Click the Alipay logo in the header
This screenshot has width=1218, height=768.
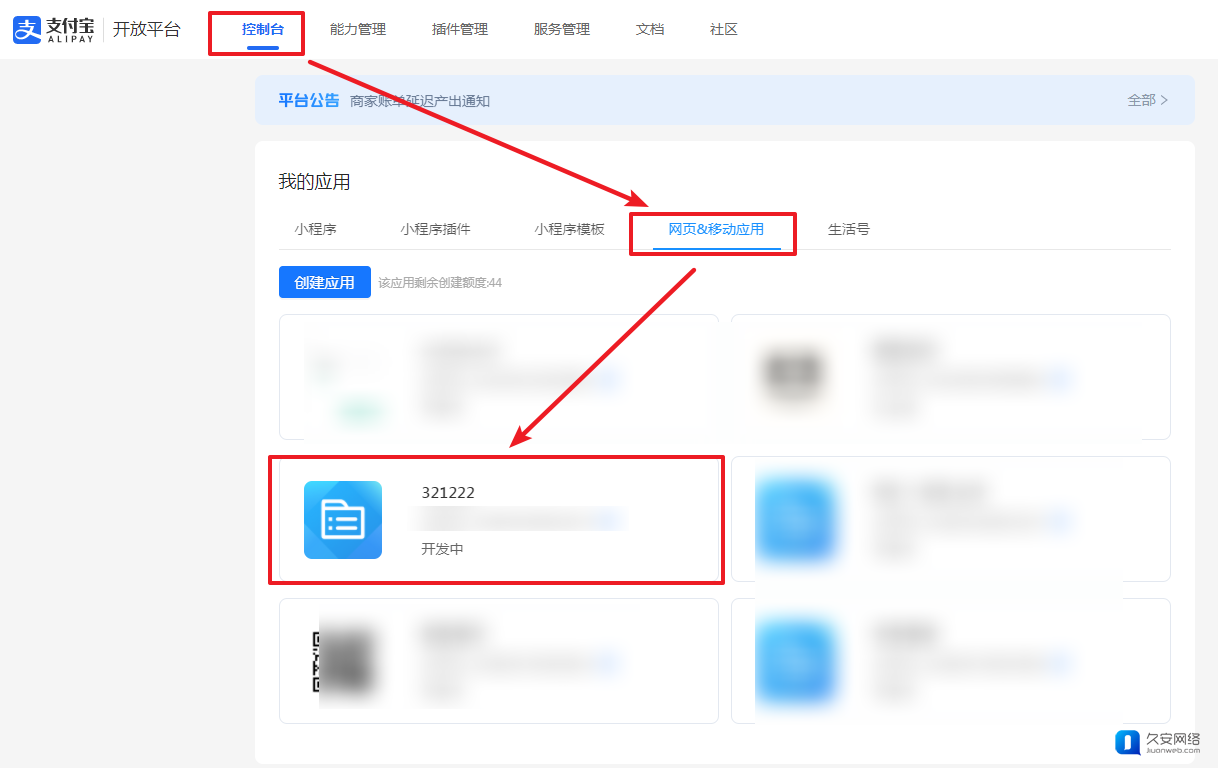coord(53,29)
